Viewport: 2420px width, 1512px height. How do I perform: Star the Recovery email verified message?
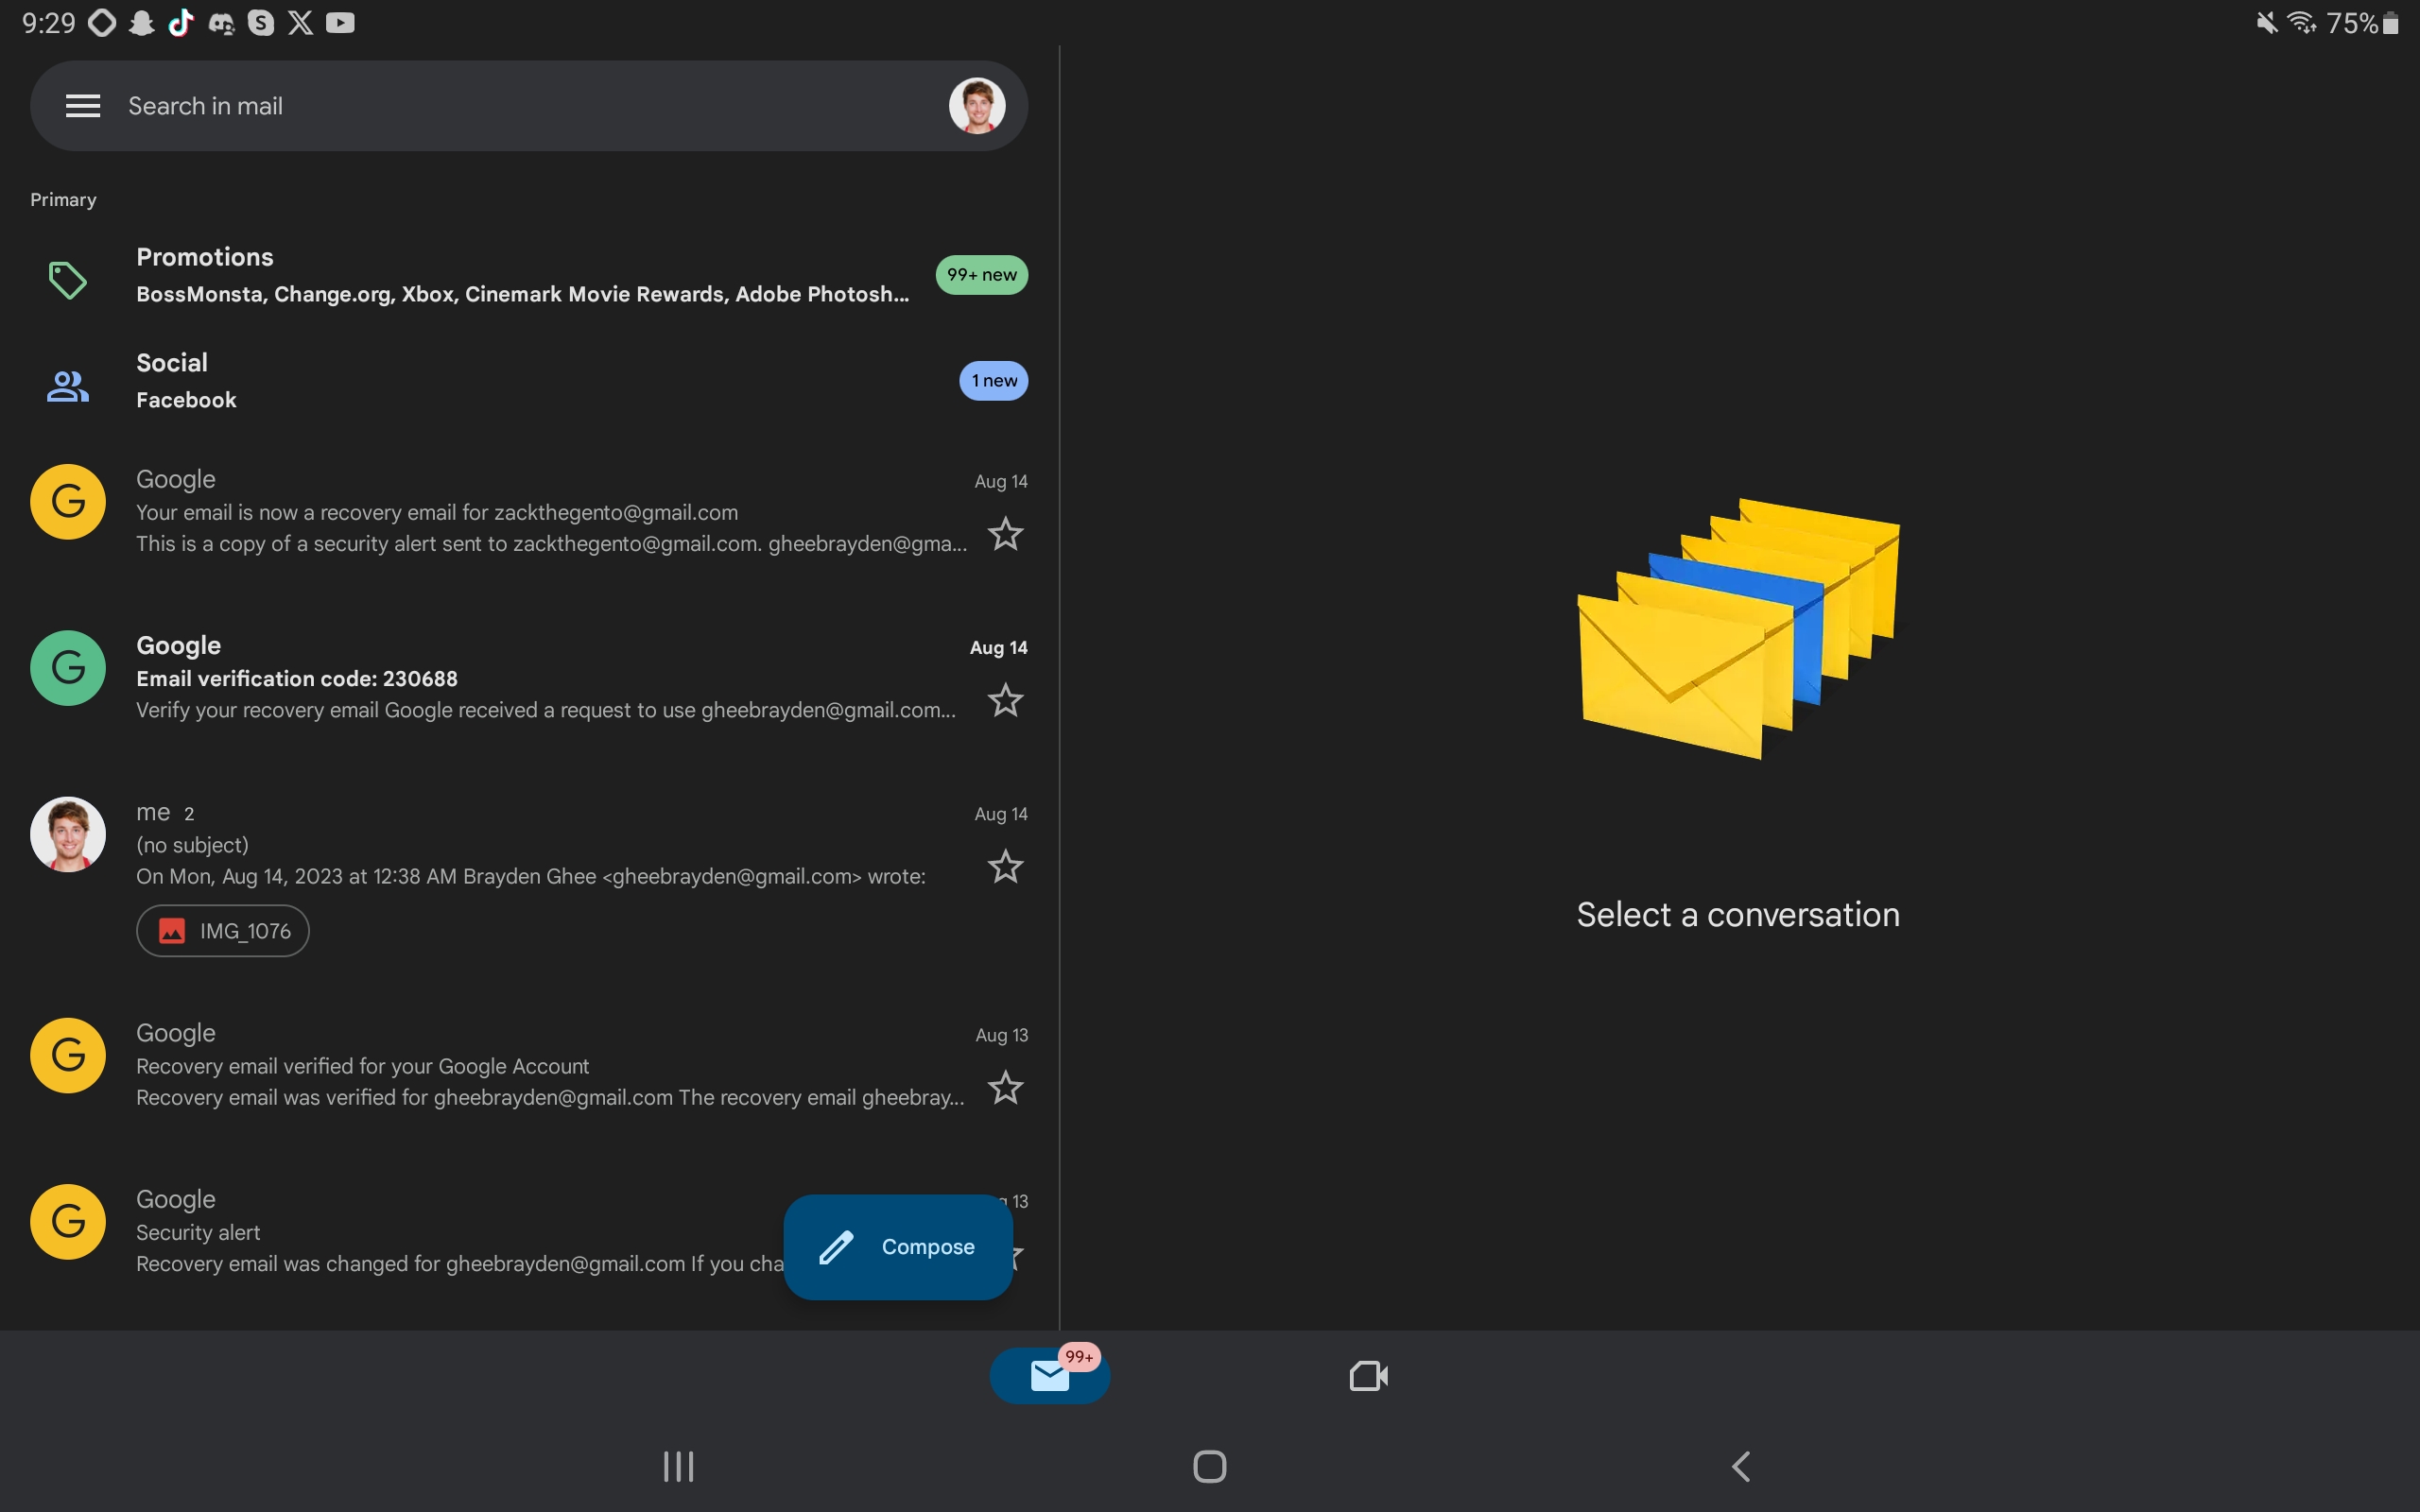pyautogui.click(x=1005, y=1087)
